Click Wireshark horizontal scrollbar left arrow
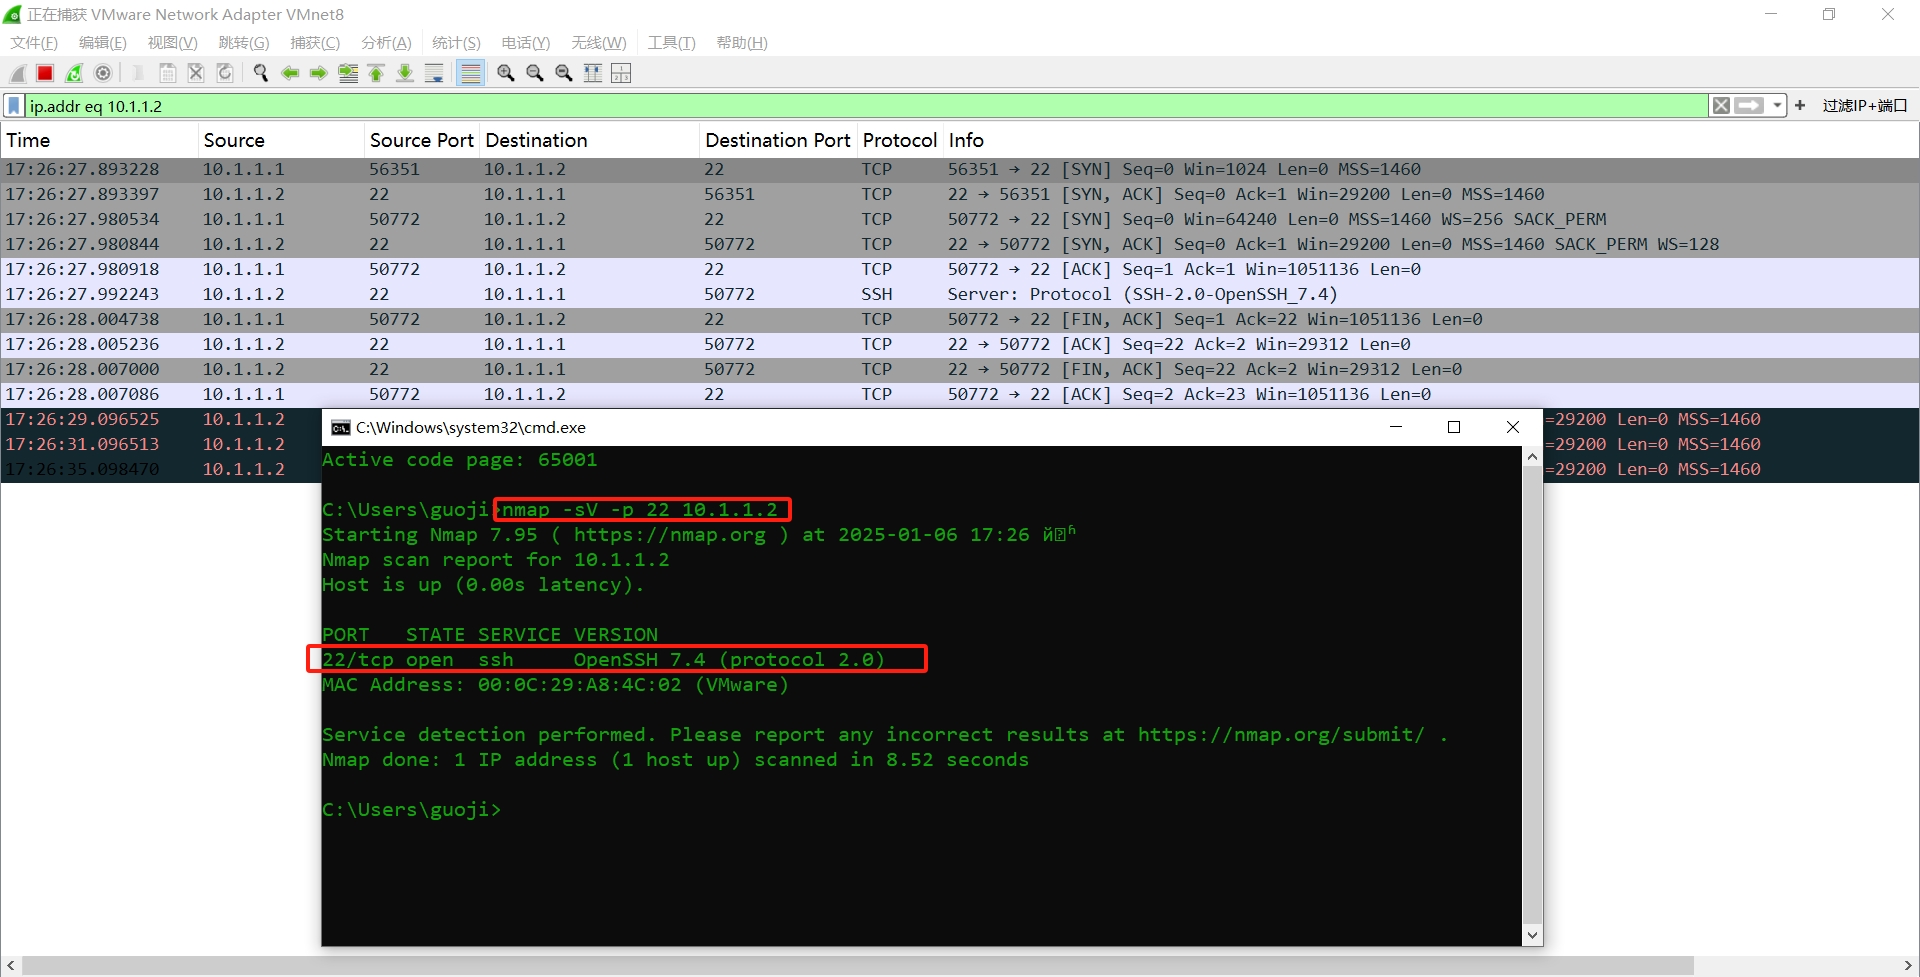This screenshot has width=1920, height=977. point(10,965)
